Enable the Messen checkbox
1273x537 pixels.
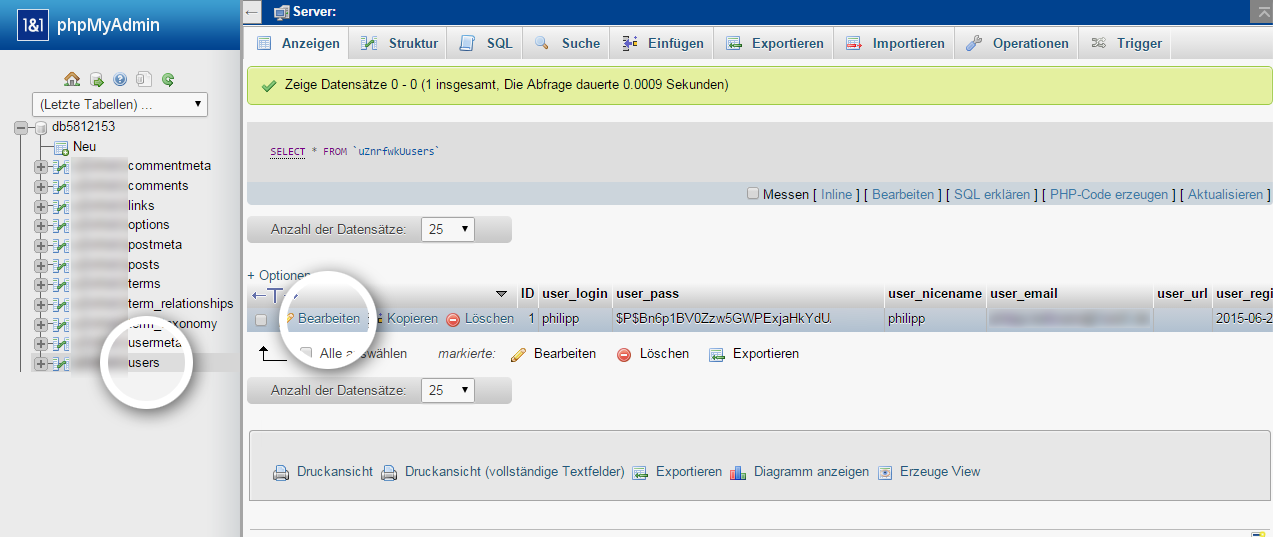click(753, 194)
